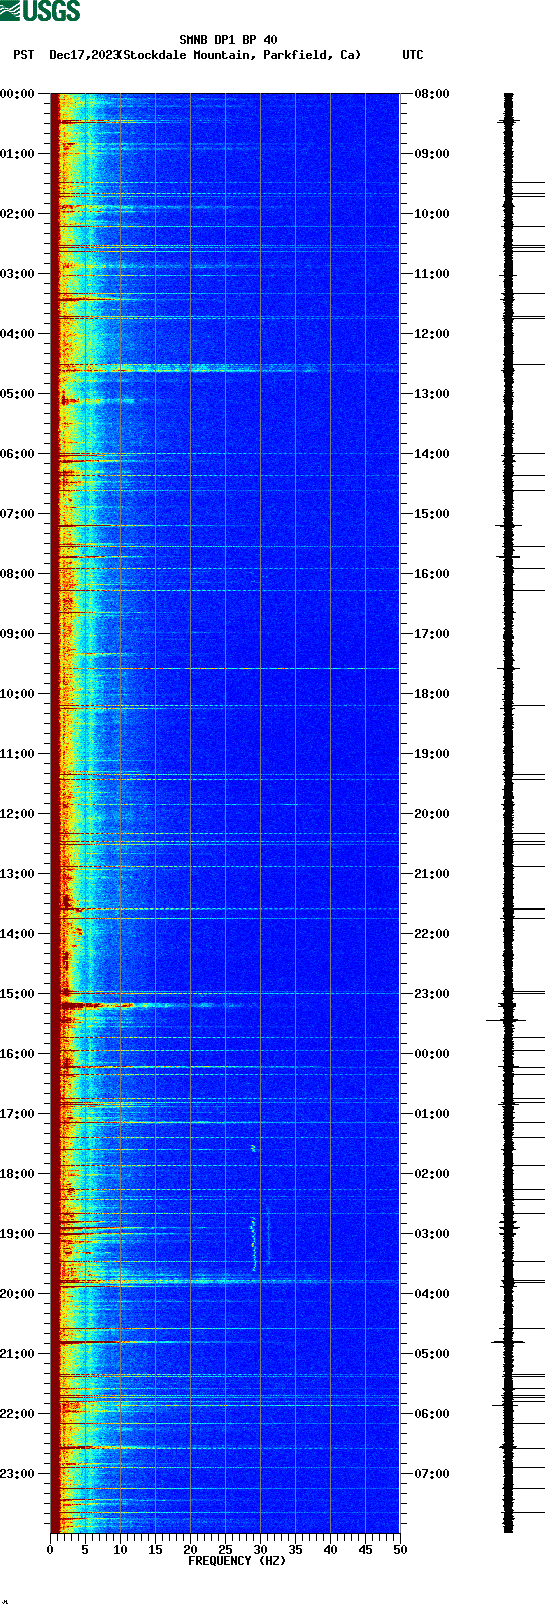Viewport: 552px width, 1613px height.
Task: Click the 0 Hz frequency tick label
Action: [x=50, y=1550]
